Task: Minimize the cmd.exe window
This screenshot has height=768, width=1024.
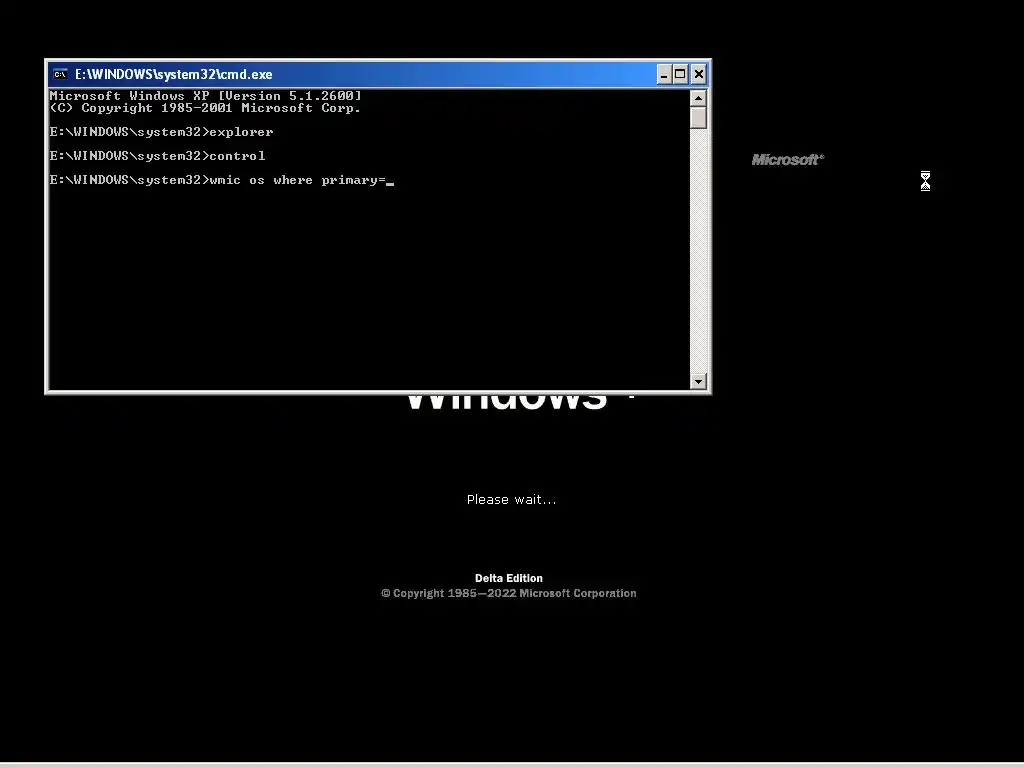Action: point(664,74)
